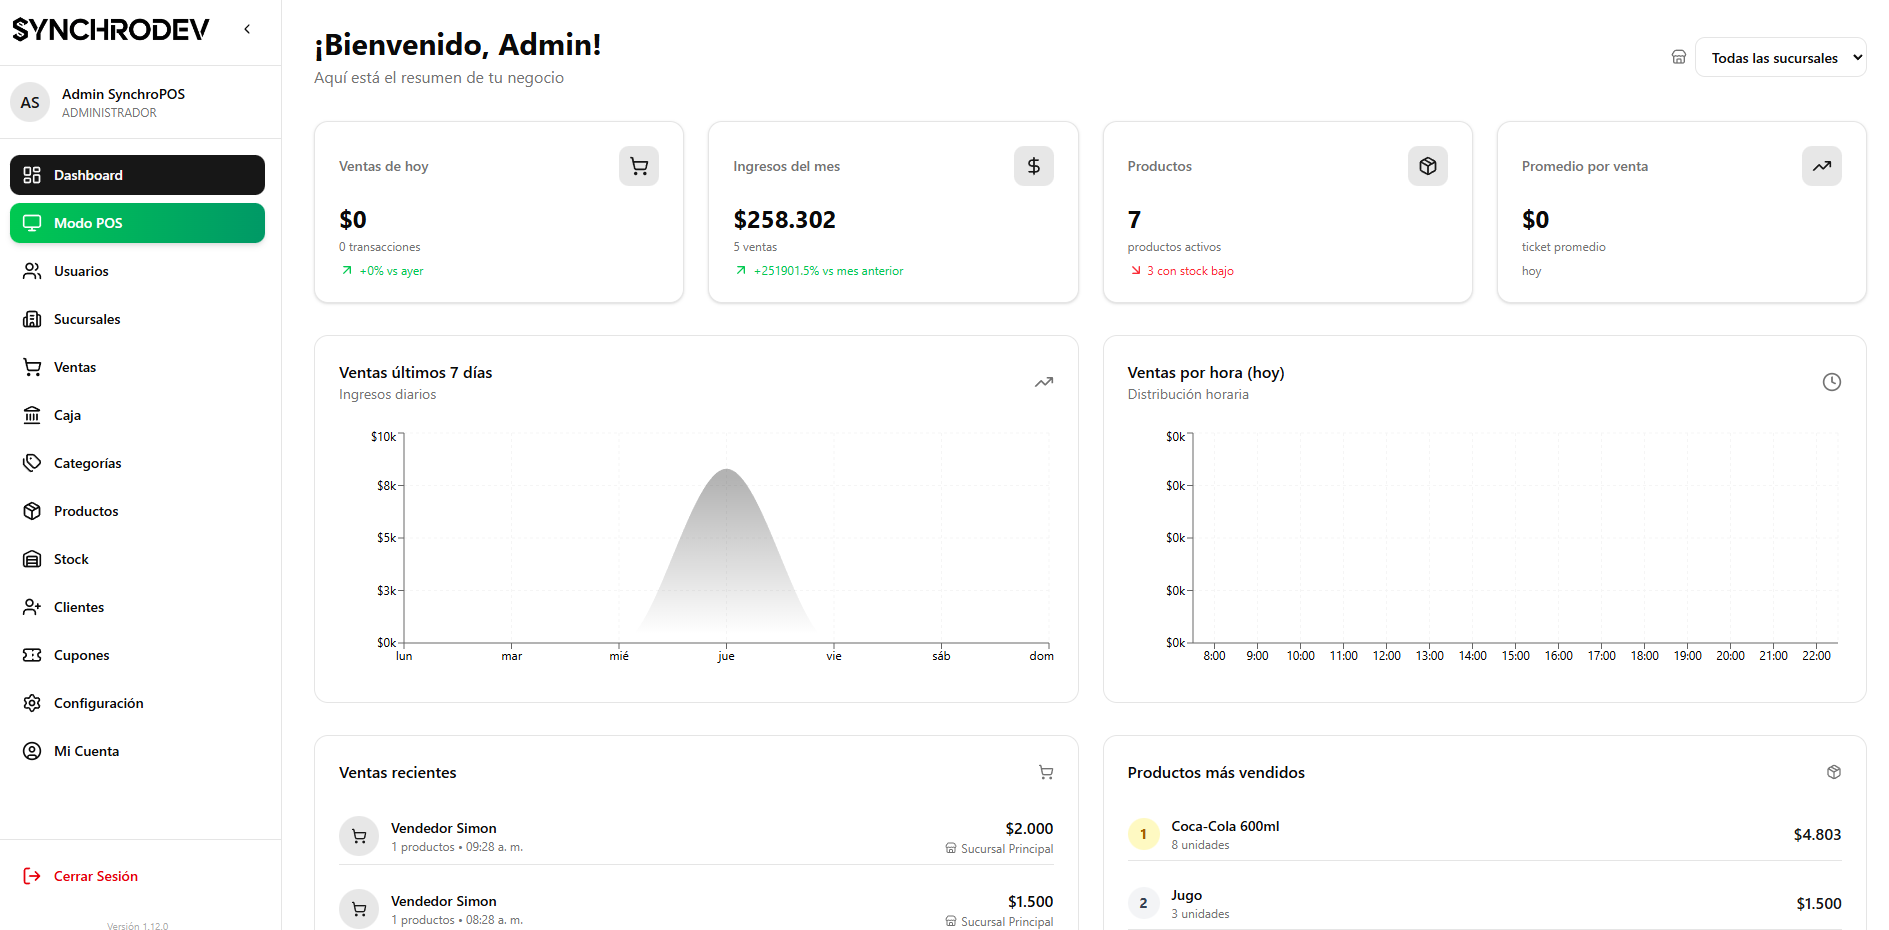
Task: Click the dollar icon on Ingresos del mes card
Action: pyautogui.click(x=1033, y=166)
